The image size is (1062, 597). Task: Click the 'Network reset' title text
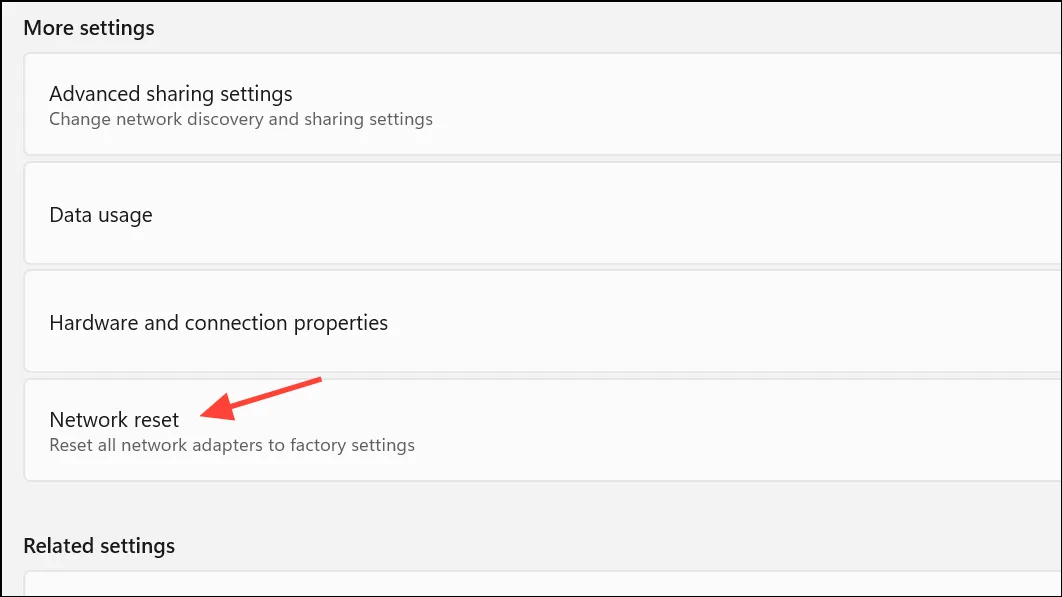tap(114, 419)
